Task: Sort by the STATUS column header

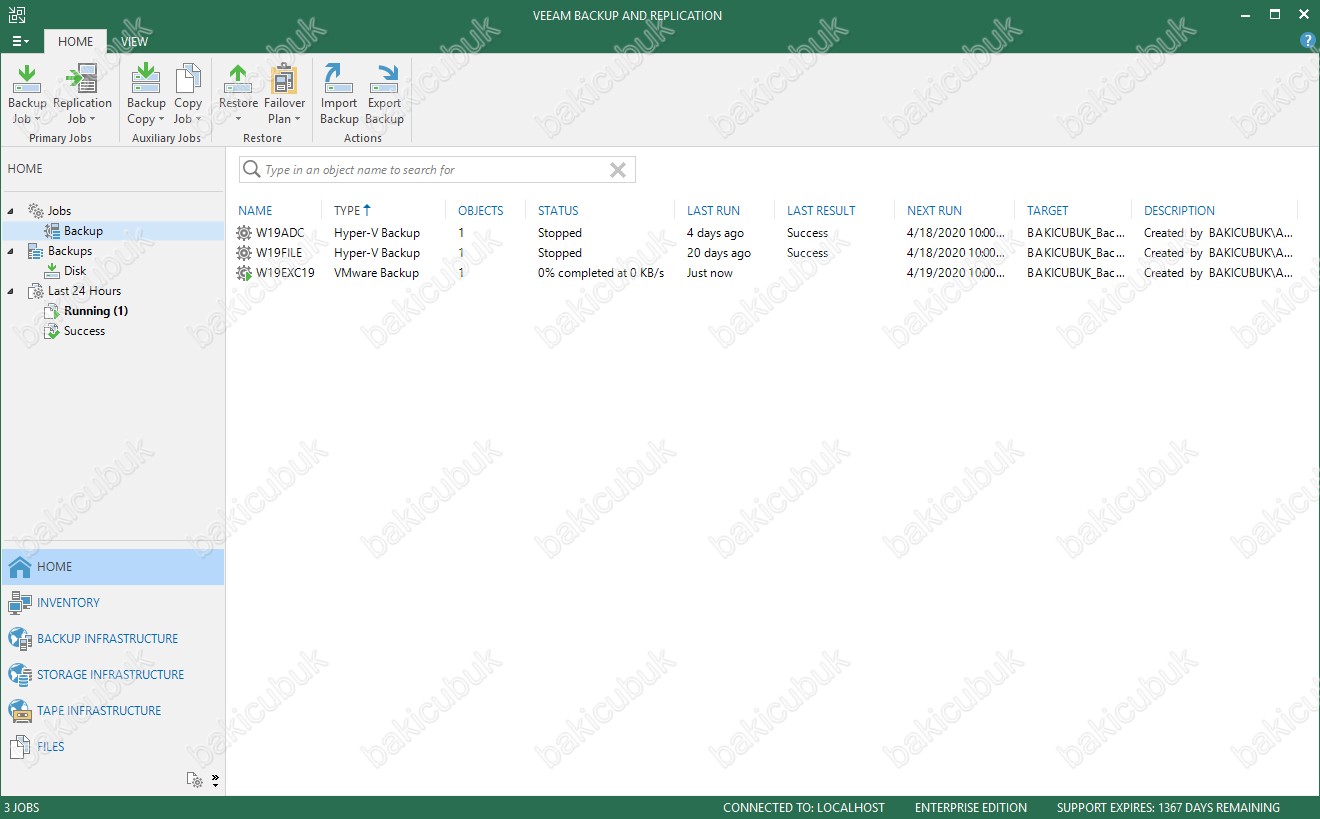Action: (x=558, y=211)
